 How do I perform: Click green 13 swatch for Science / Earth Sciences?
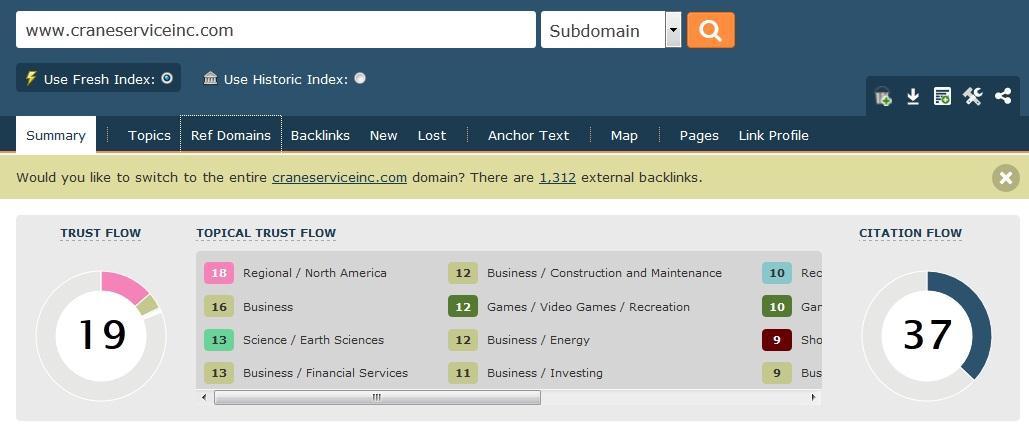[219, 340]
